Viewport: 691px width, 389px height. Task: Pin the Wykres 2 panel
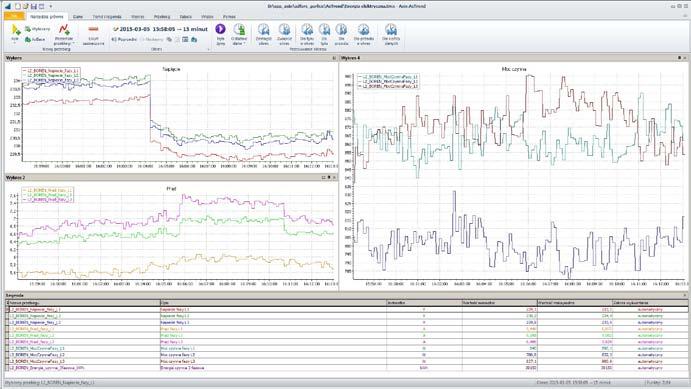pyautogui.click(x=329, y=177)
